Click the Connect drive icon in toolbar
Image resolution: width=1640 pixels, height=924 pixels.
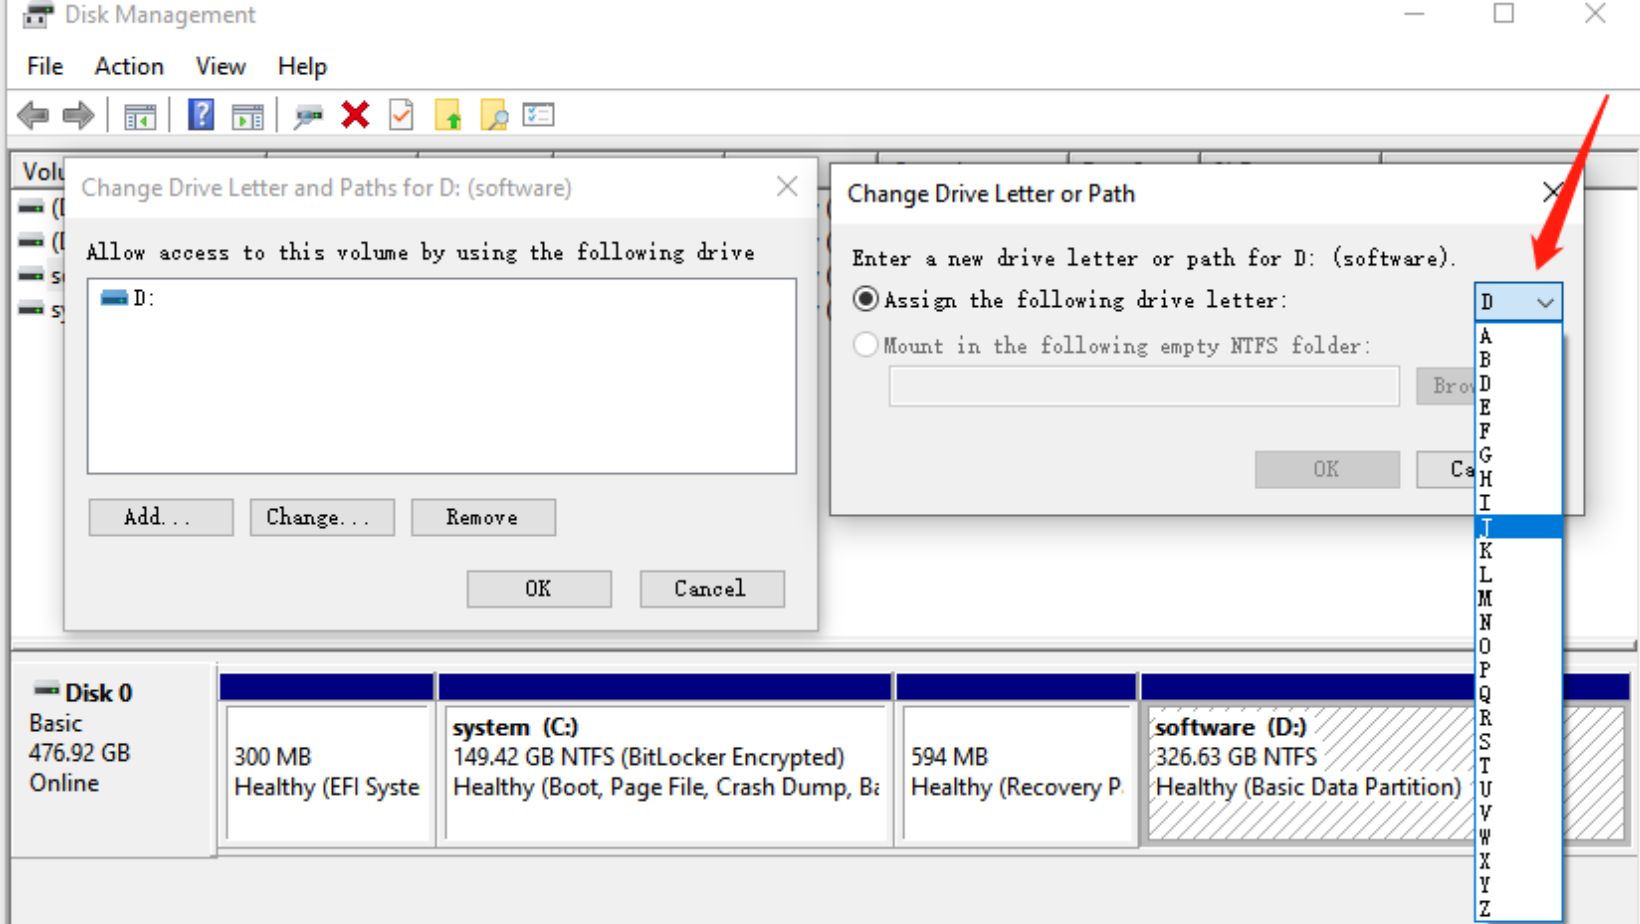click(308, 117)
